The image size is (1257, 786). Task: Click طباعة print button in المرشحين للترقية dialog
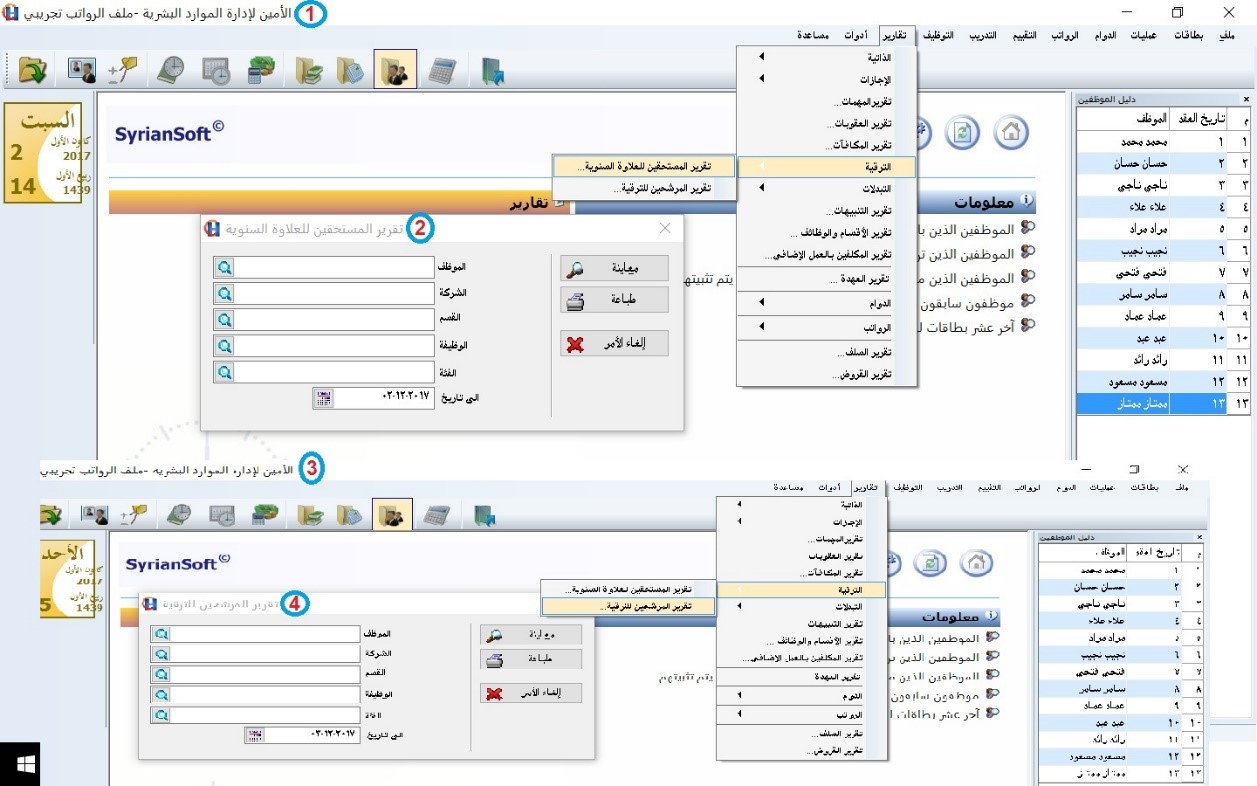(x=531, y=660)
